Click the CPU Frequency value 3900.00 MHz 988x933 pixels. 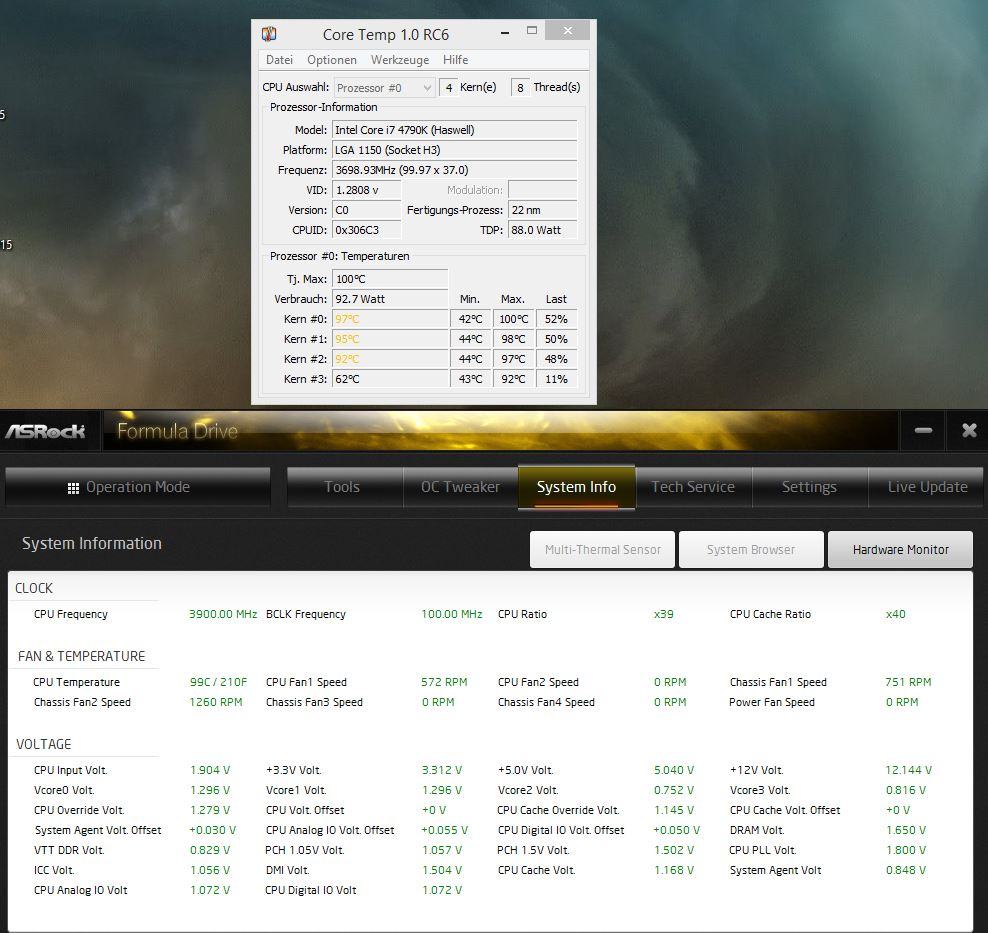tap(223, 614)
